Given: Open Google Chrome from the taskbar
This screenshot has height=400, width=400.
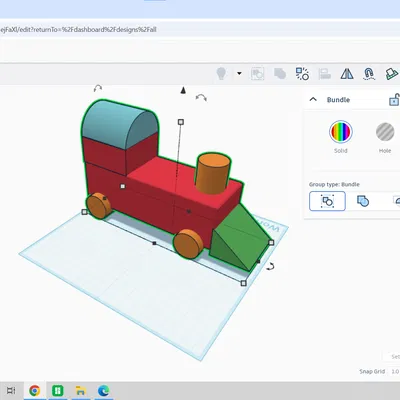Looking at the screenshot, I should pos(35,390).
